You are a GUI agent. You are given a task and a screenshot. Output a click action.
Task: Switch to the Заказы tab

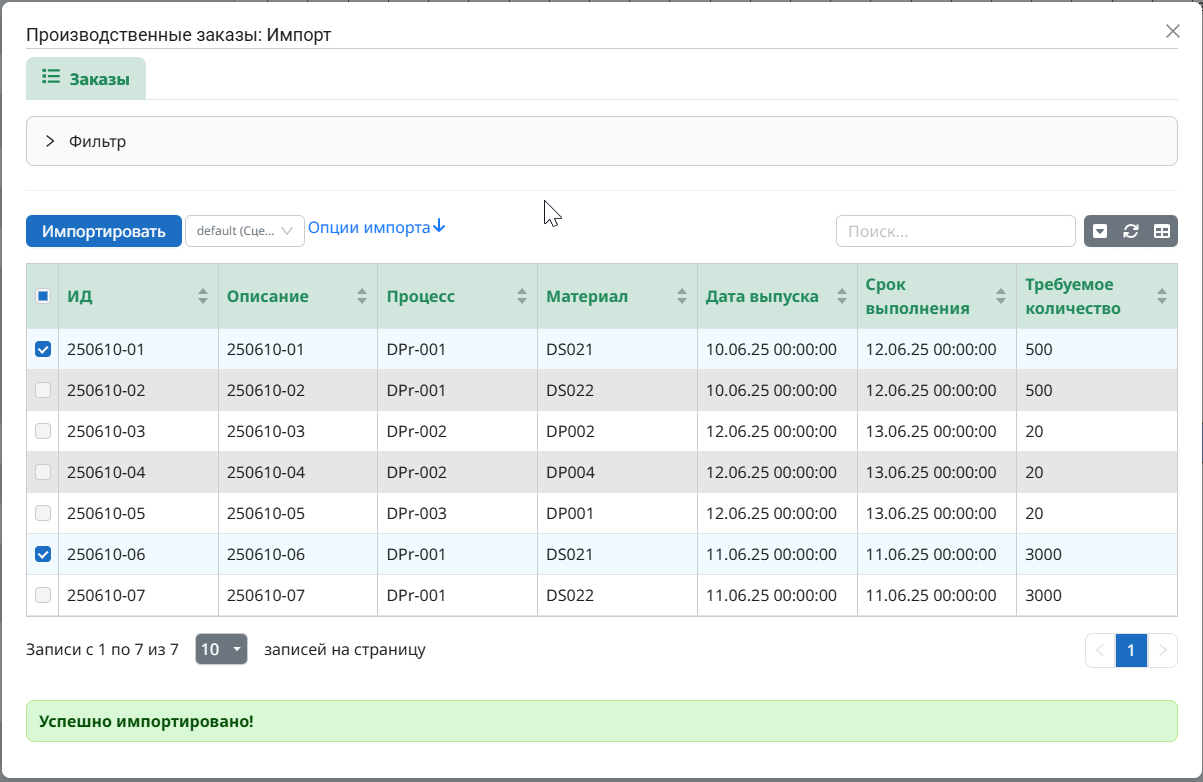coord(86,78)
